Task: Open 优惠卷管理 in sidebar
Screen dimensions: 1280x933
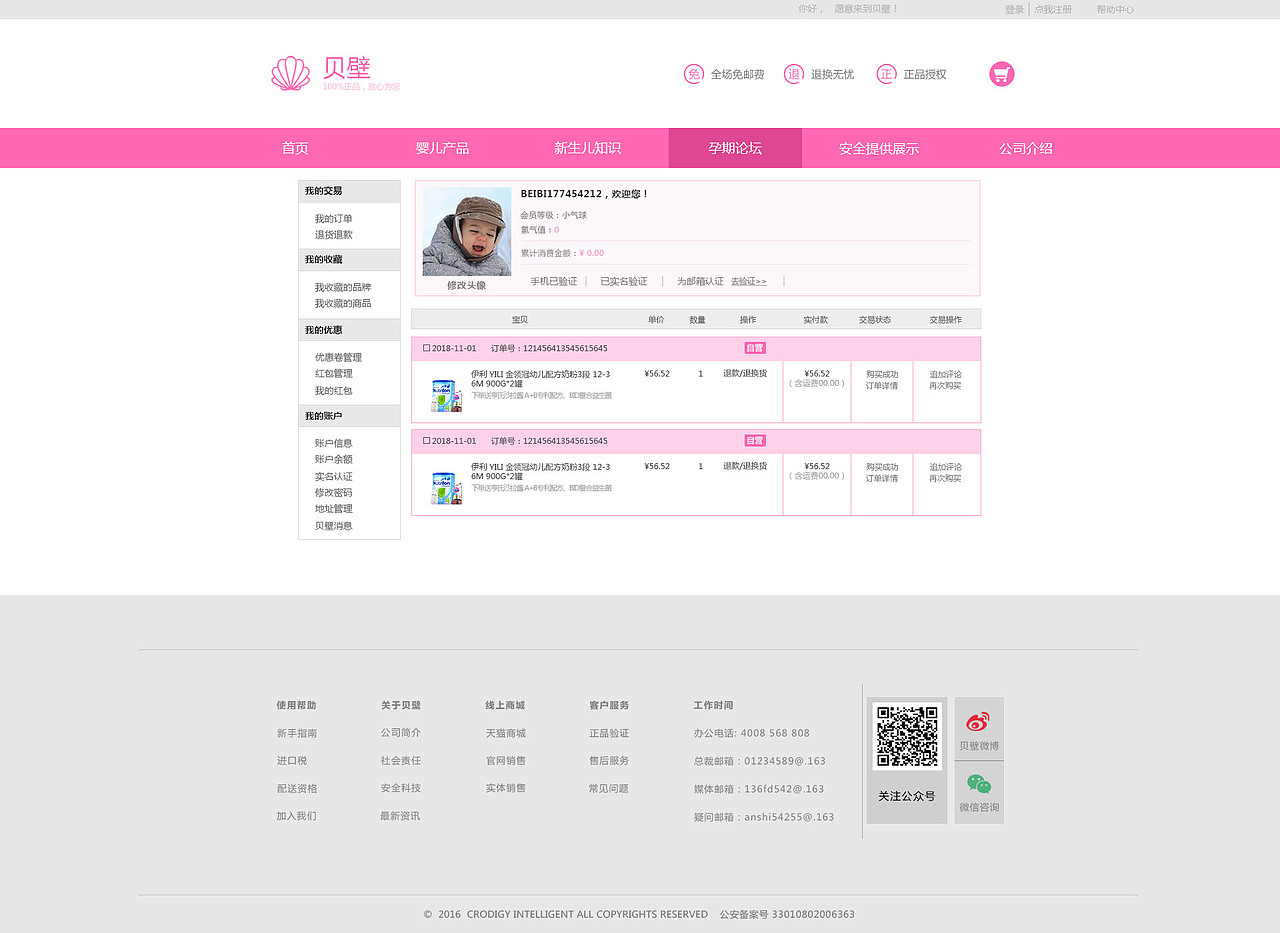Action: [338, 357]
